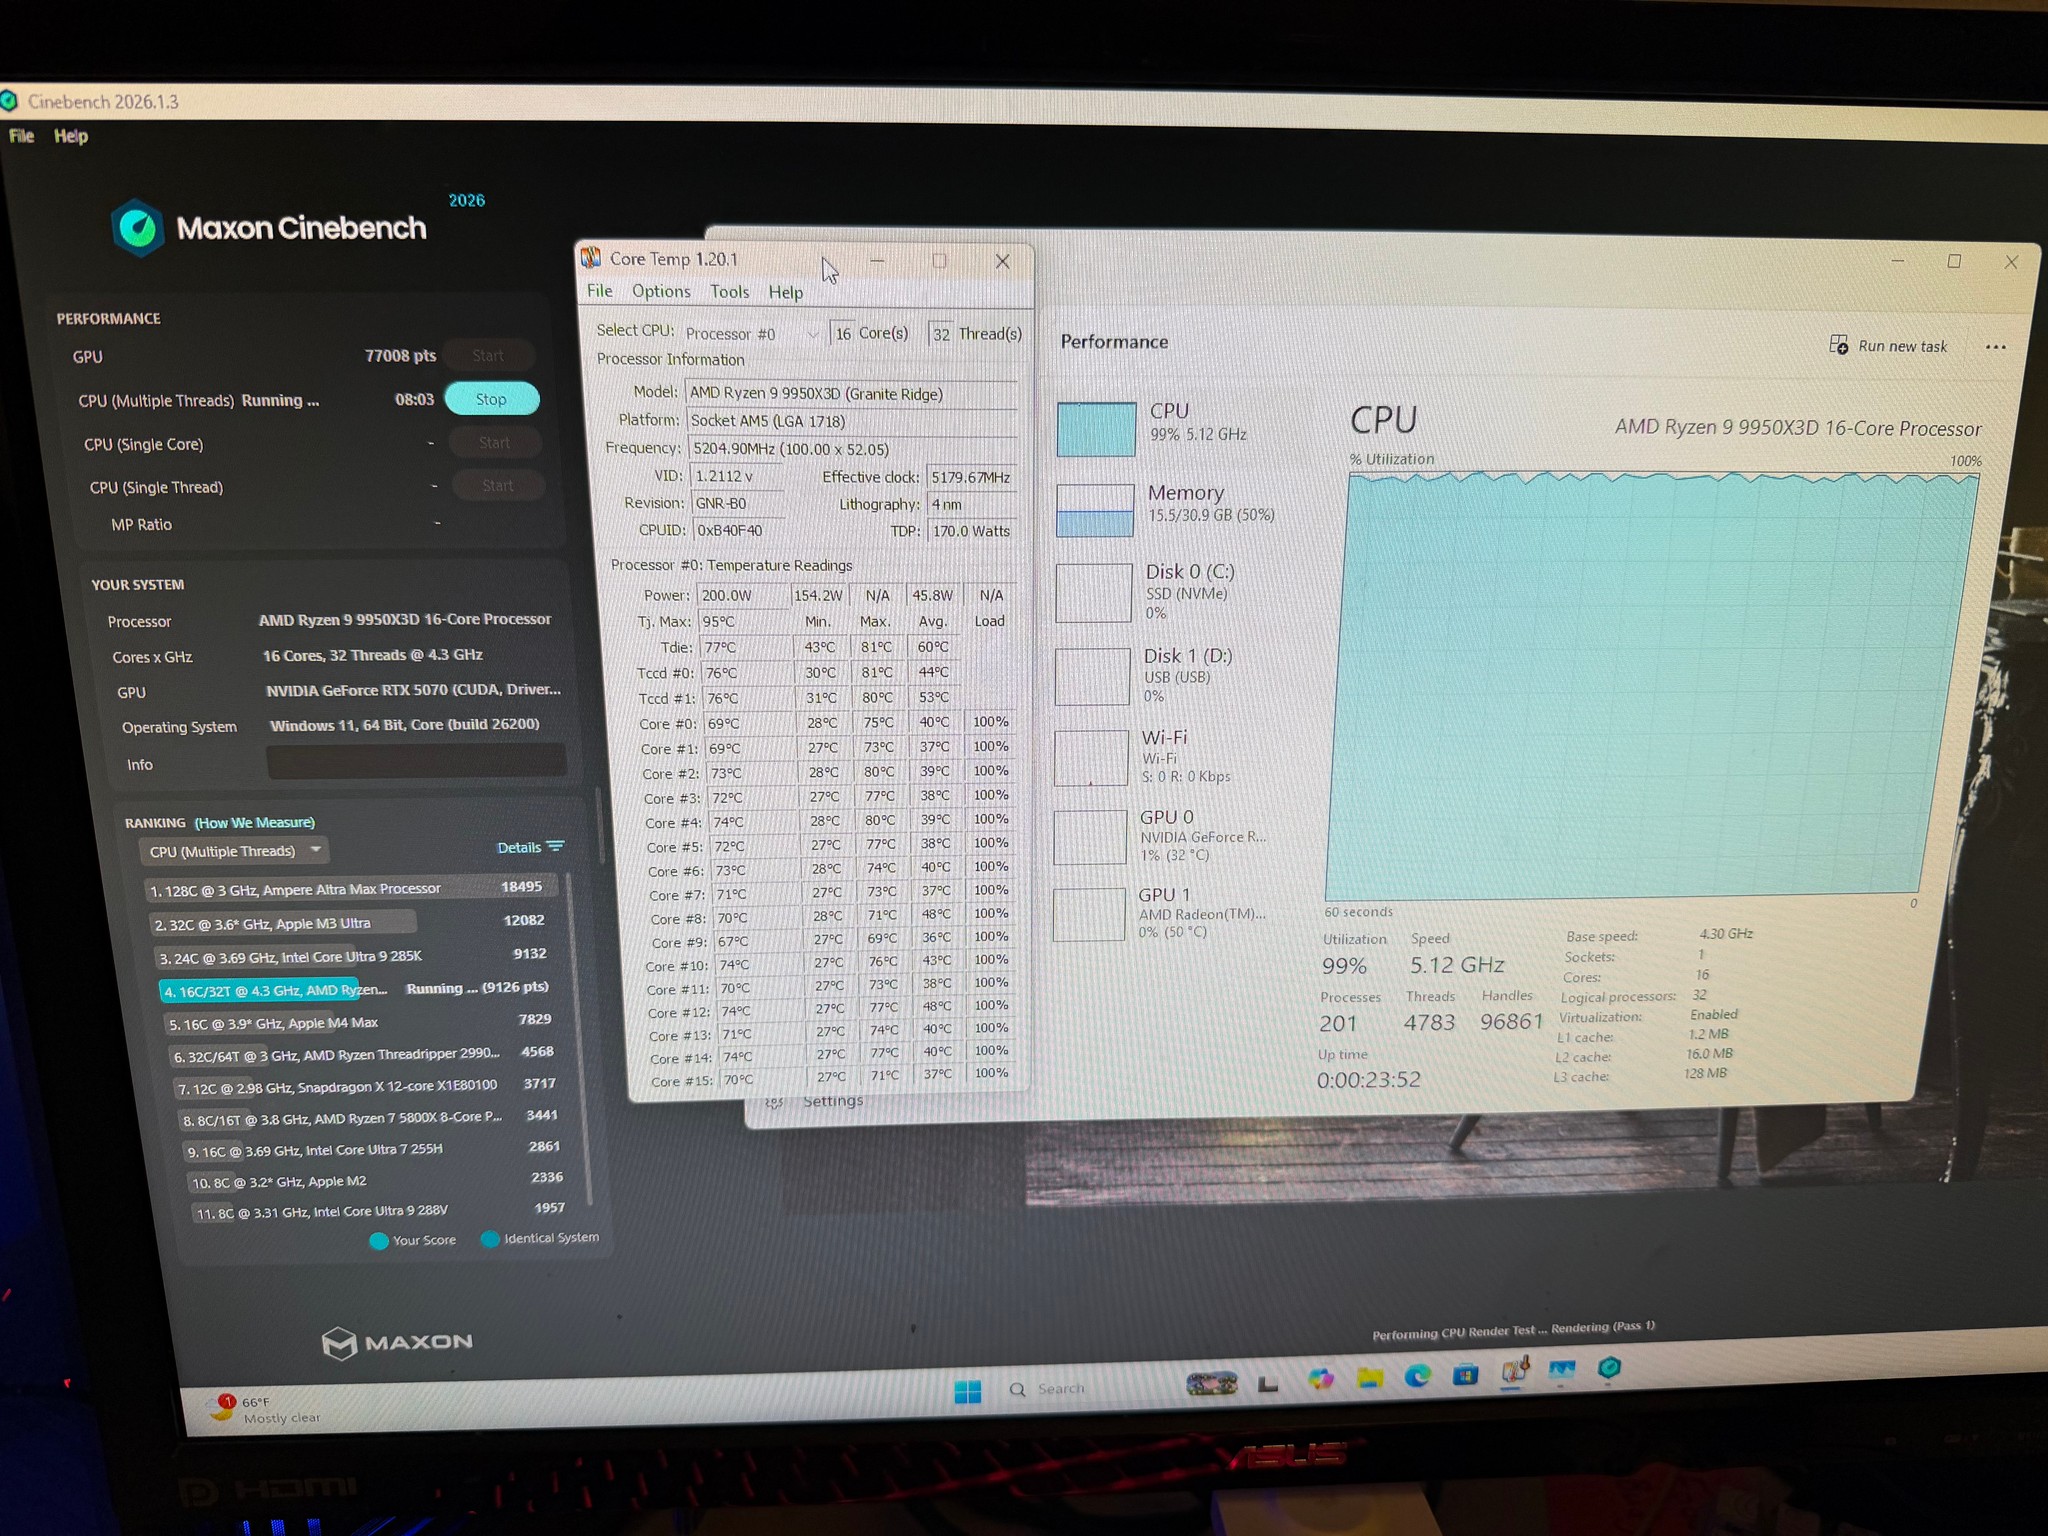
Task: Click the Details link in Ranking
Action: click(519, 847)
